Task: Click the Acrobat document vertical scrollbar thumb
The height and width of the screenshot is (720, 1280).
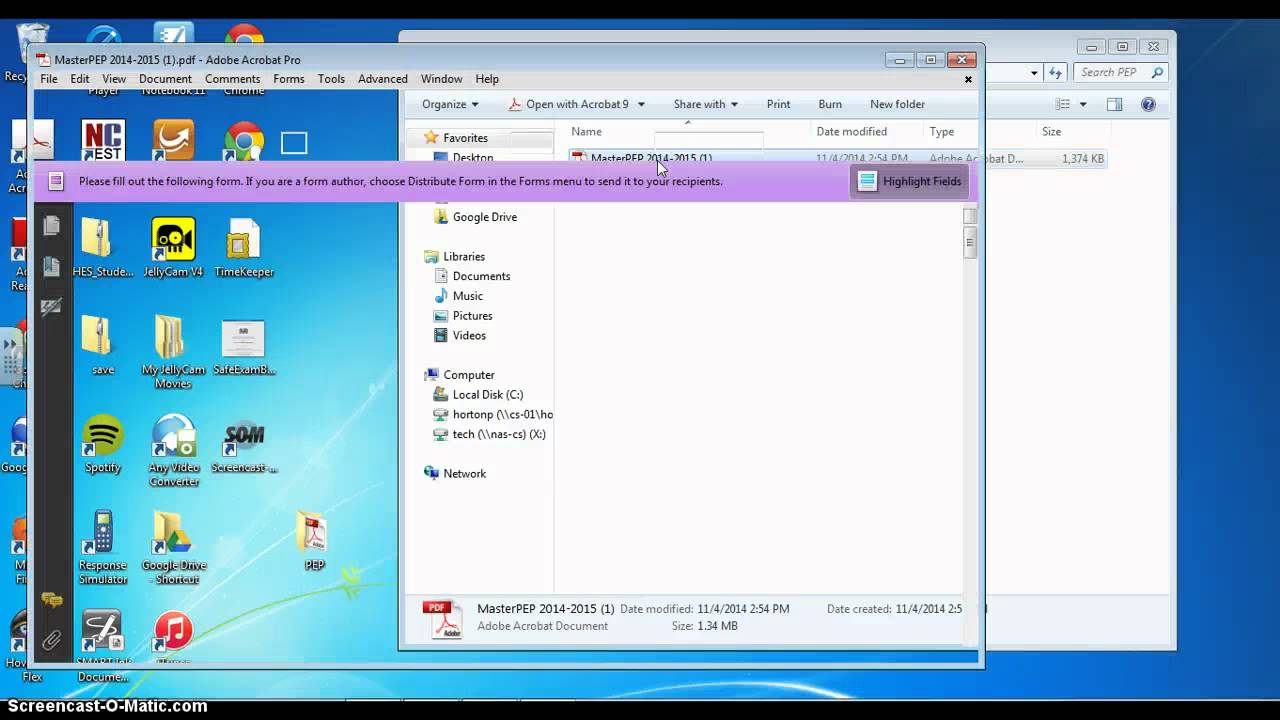Action: click(969, 242)
